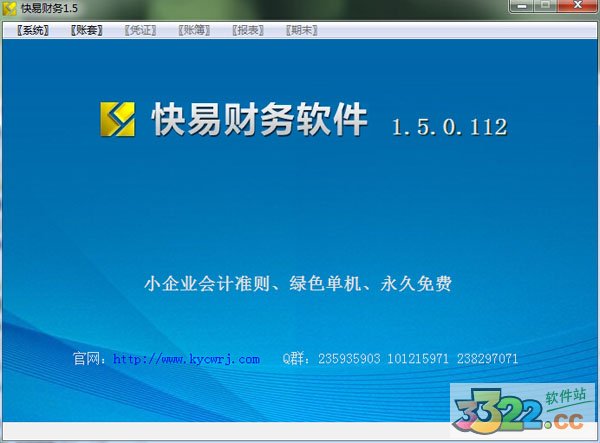Click the 官网 label
Screen dimensions: 600x443
tap(87, 359)
